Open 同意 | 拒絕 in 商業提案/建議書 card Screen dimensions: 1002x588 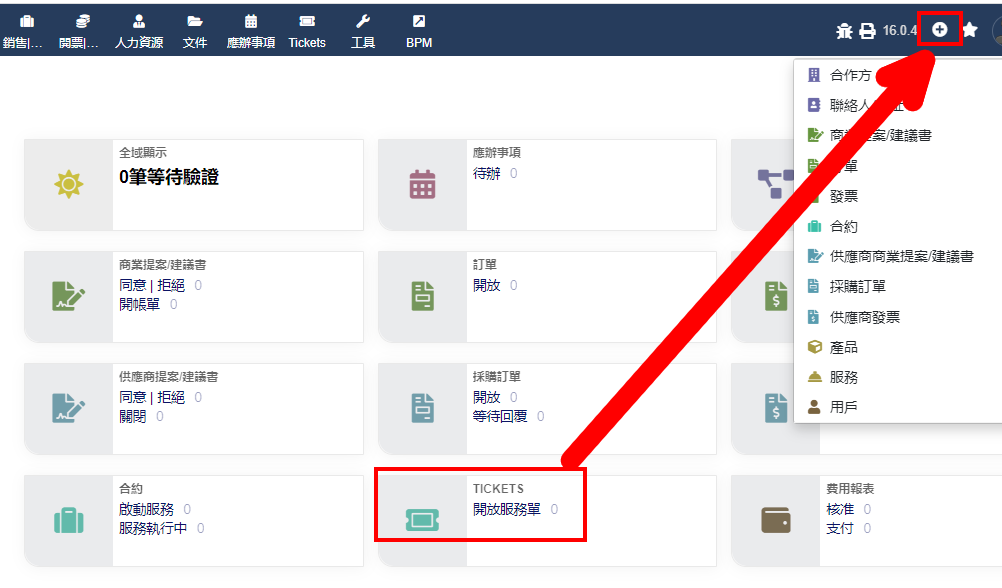click(x=152, y=285)
